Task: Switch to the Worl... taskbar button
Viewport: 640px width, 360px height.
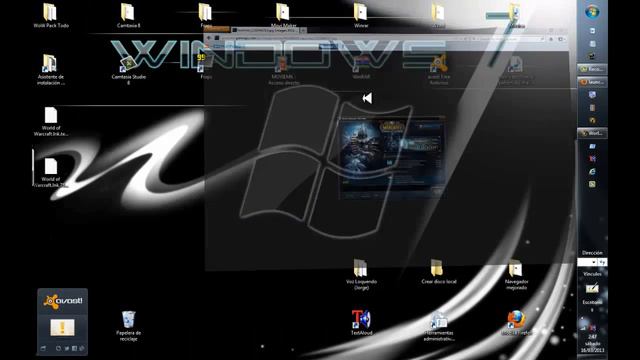Action: [592, 133]
